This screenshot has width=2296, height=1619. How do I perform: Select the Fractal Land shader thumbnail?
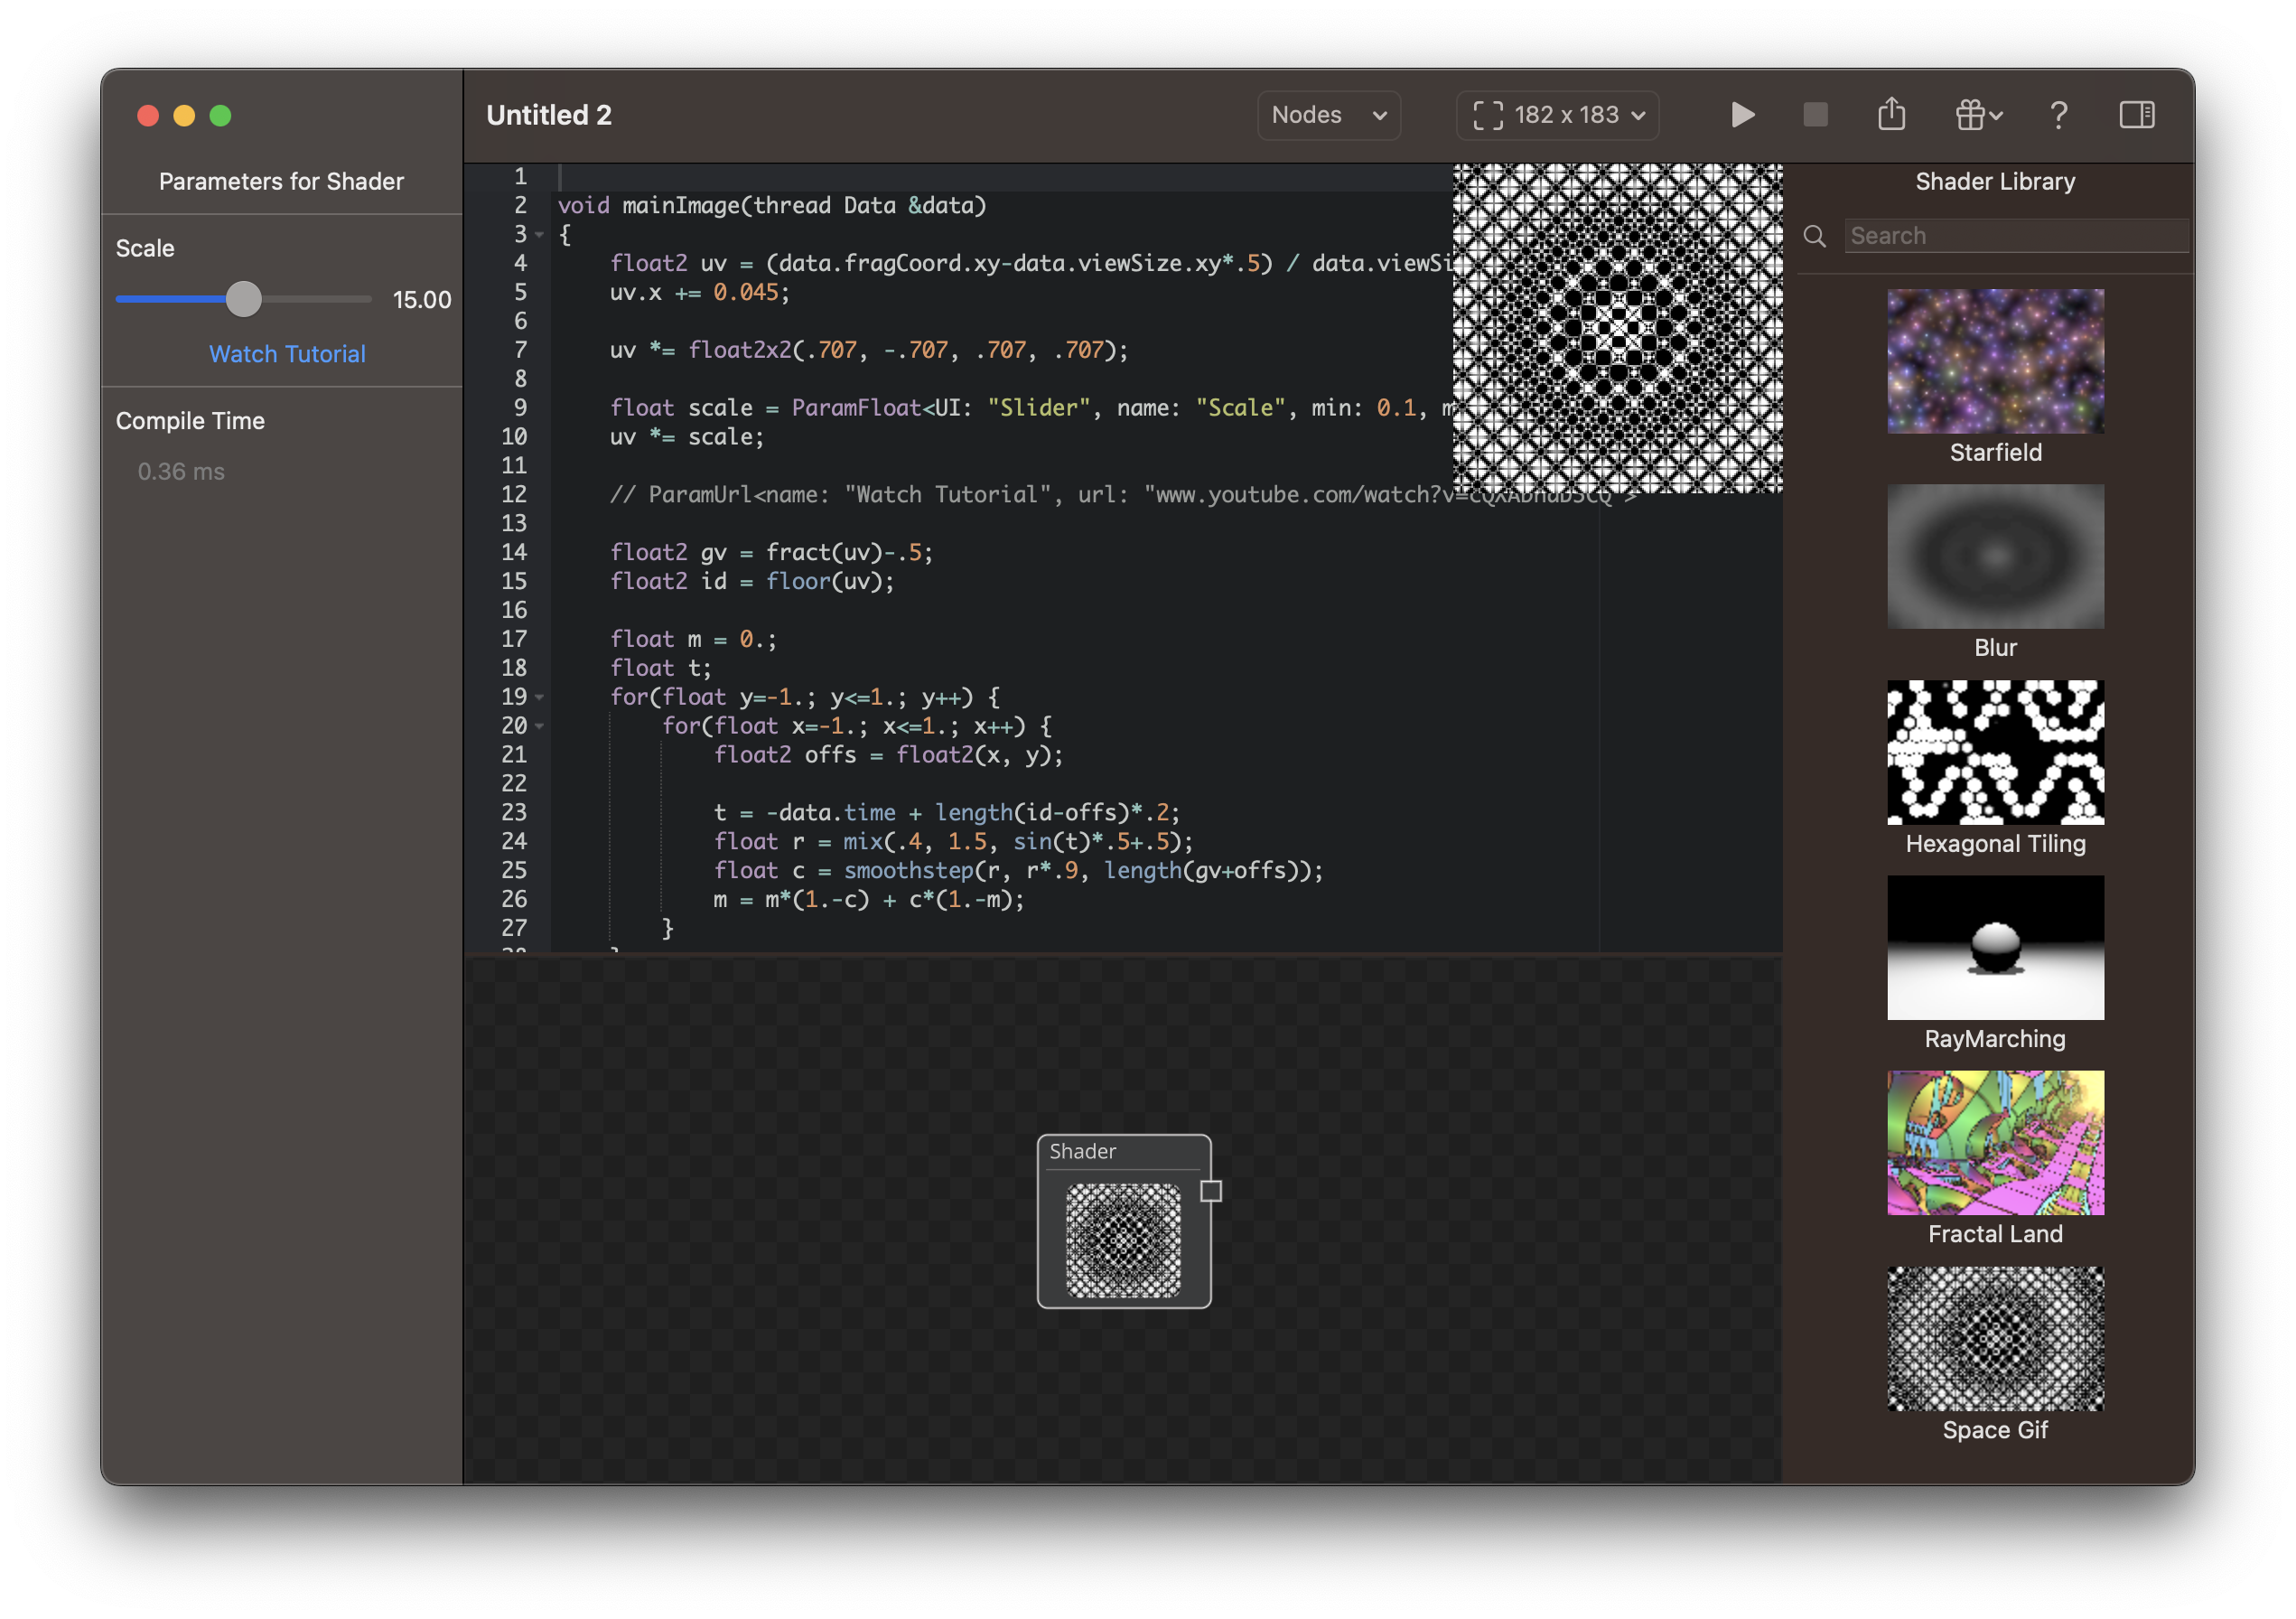click(x=1994, y=1142)
